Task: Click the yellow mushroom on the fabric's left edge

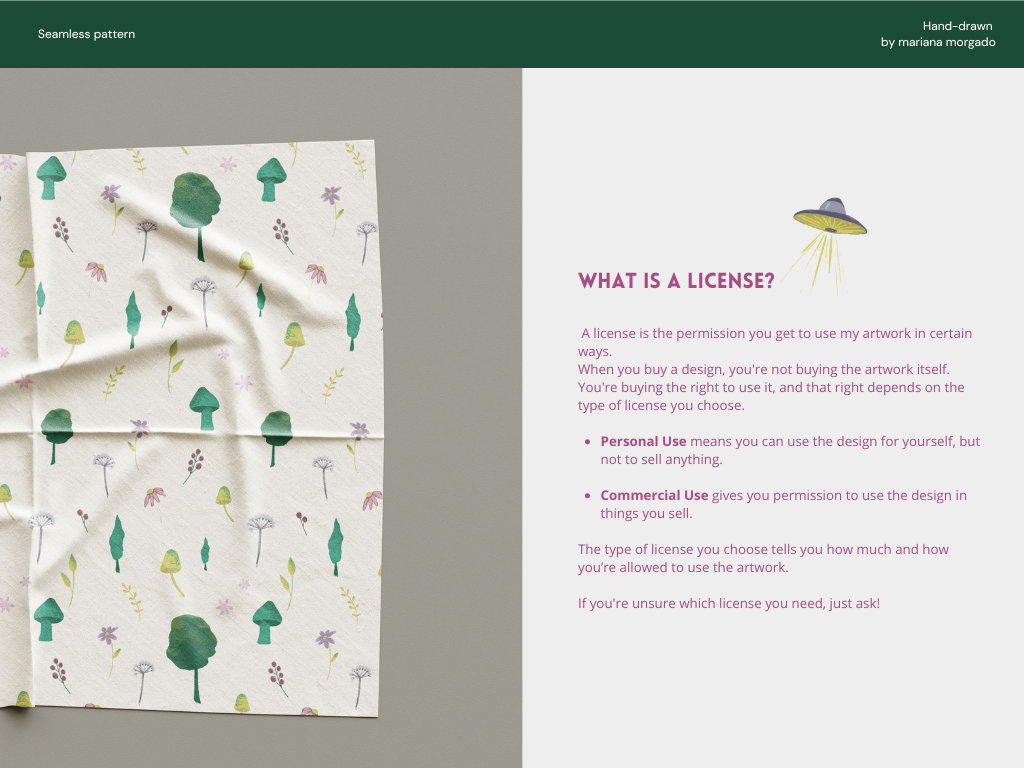Action: click(24, 266)
